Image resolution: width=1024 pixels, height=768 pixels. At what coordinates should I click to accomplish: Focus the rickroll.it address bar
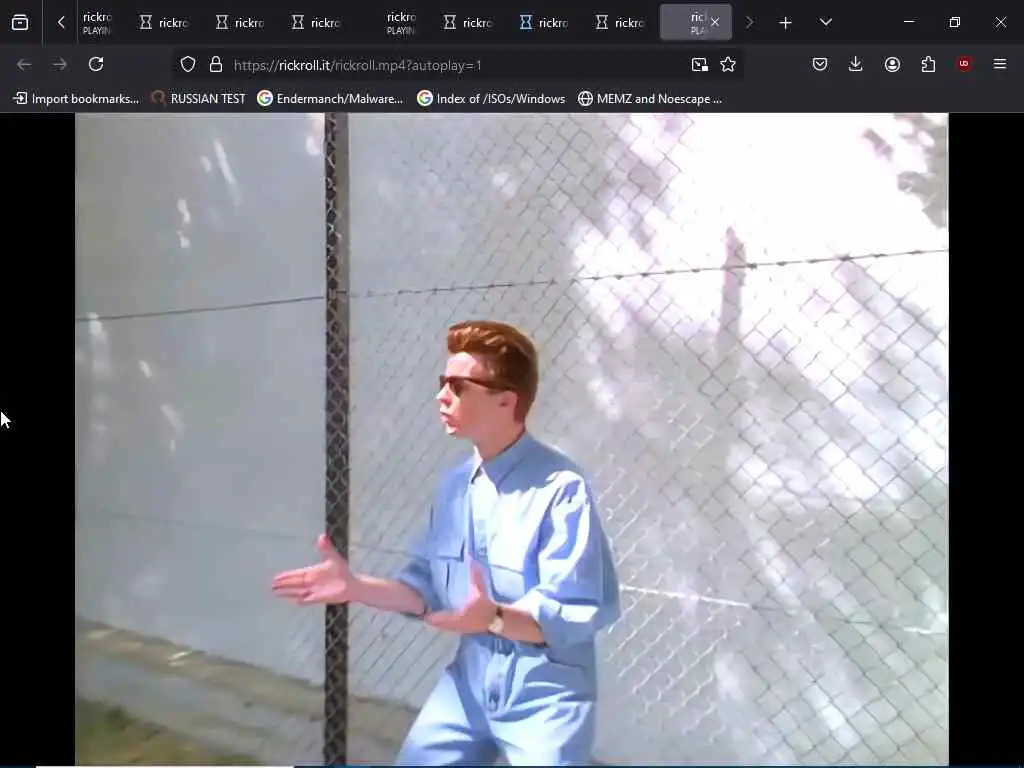point(457,65)
